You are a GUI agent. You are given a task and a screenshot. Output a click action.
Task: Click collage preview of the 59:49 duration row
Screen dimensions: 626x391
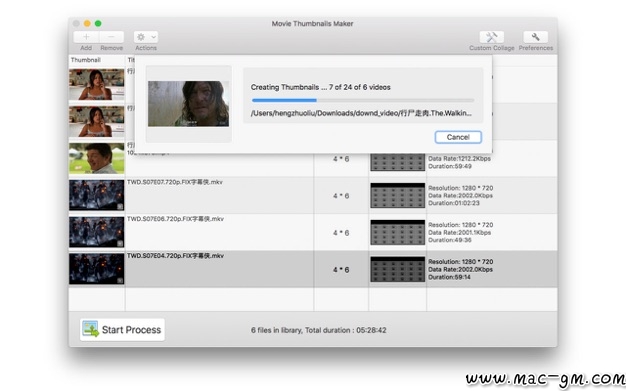pos(398,162)
